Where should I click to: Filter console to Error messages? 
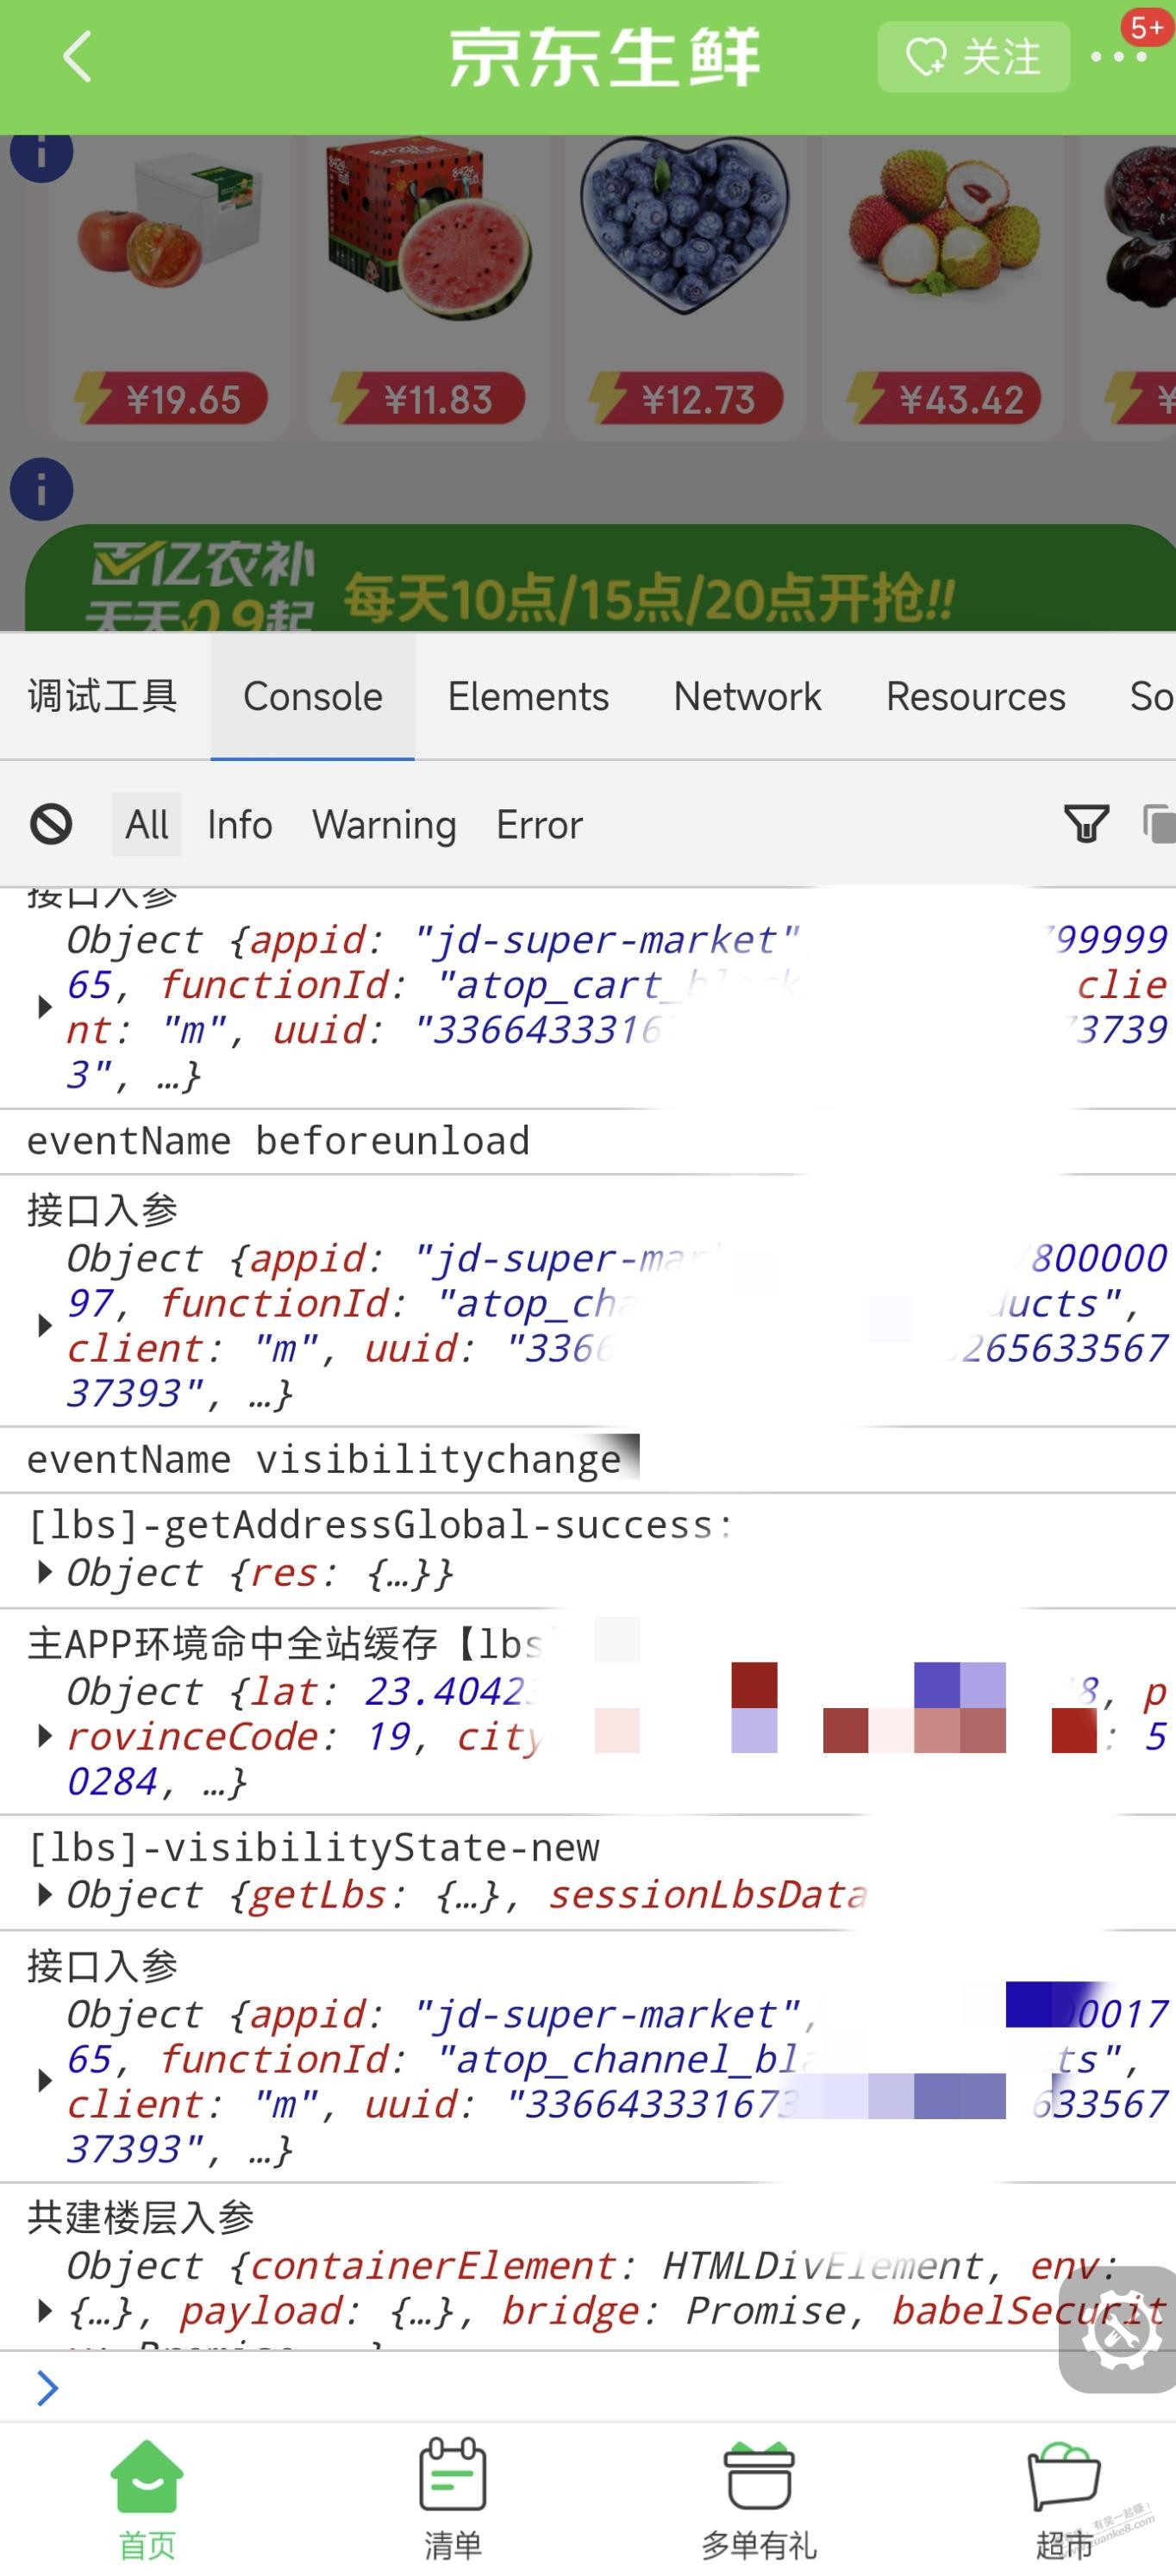click(540, 825)
